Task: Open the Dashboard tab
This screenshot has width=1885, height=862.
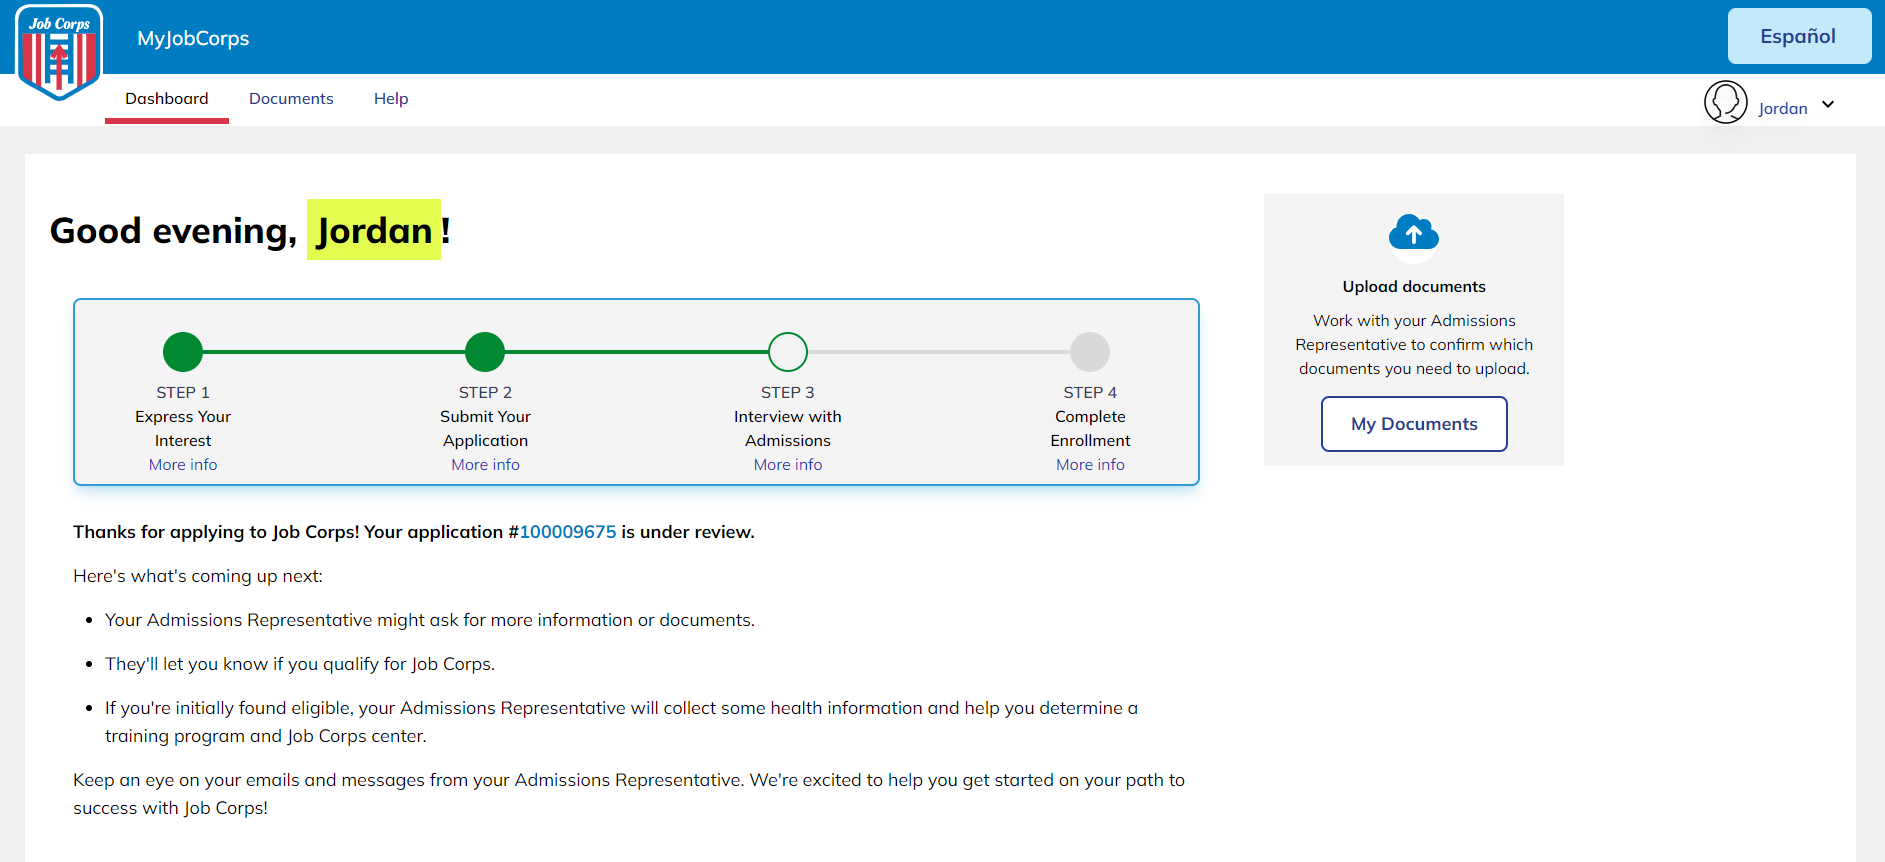Action: (x=167, y=99)
